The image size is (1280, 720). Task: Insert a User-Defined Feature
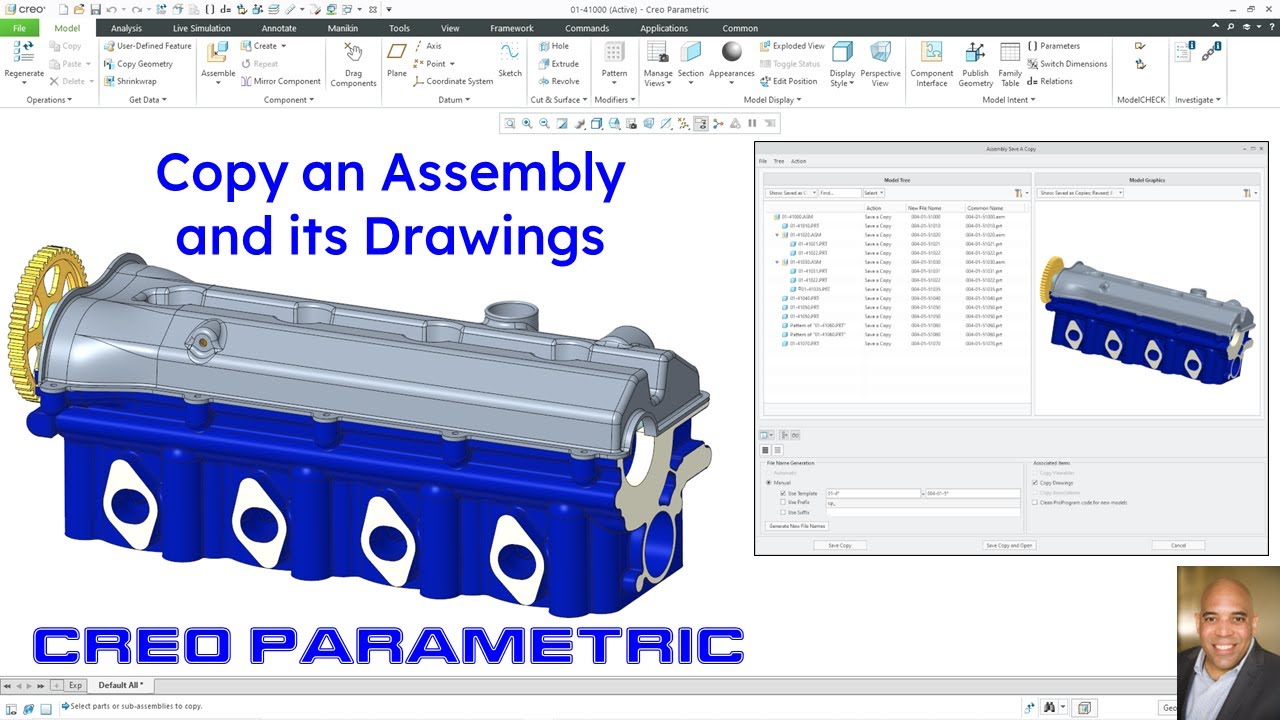click(x=147, y=46)
